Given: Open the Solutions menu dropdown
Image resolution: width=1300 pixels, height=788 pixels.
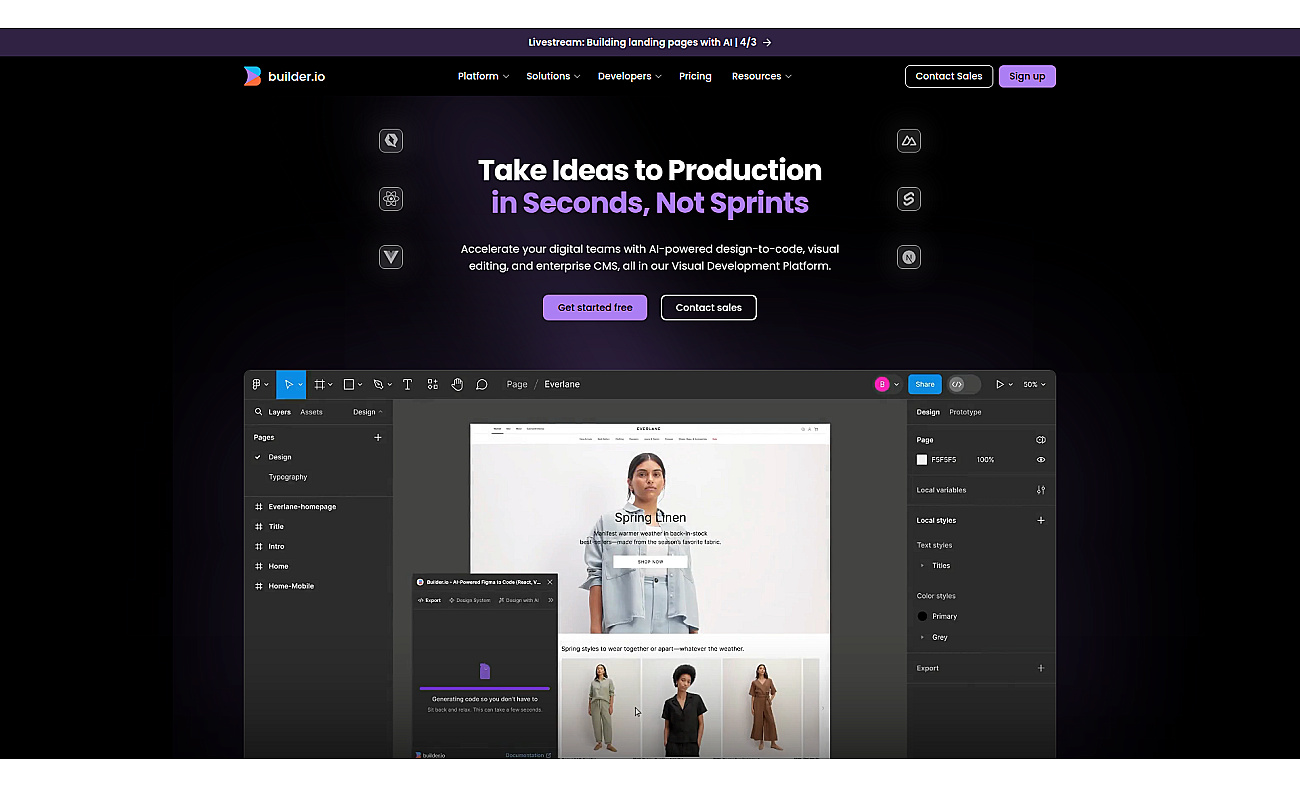Looking at the screenshot, I should click(553, 76).
